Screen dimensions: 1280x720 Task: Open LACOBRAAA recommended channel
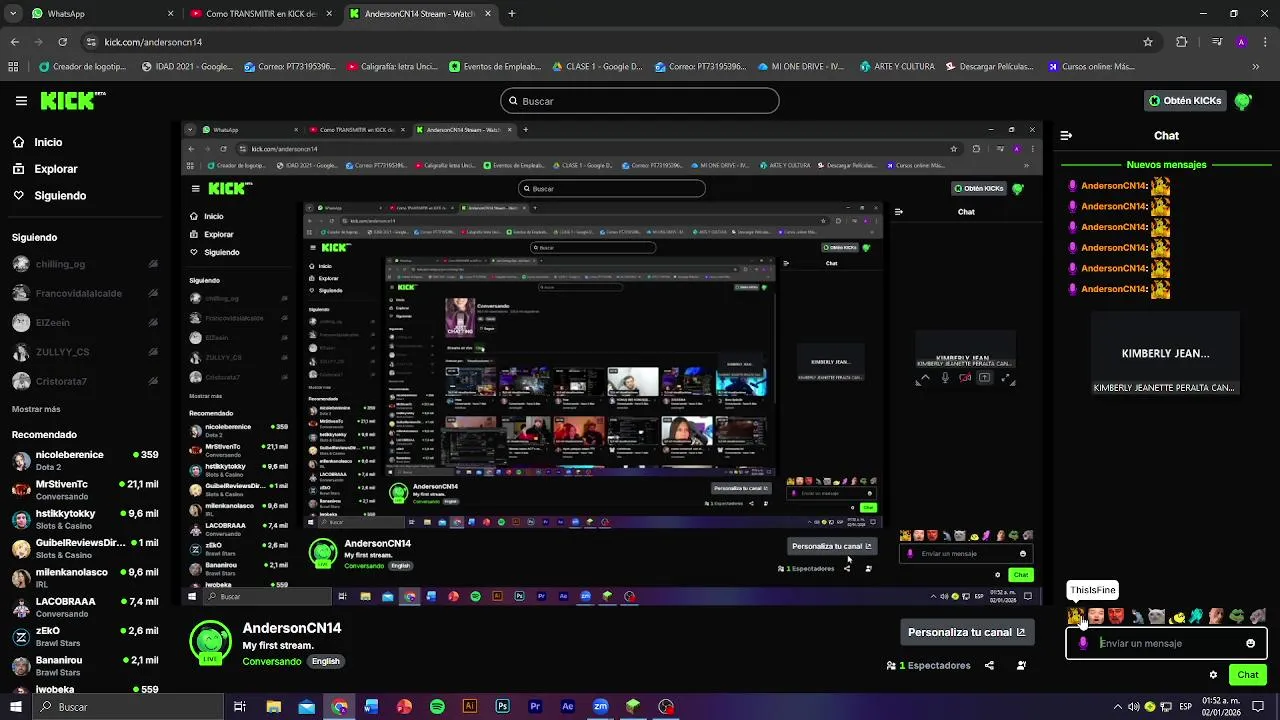point(85,607)
